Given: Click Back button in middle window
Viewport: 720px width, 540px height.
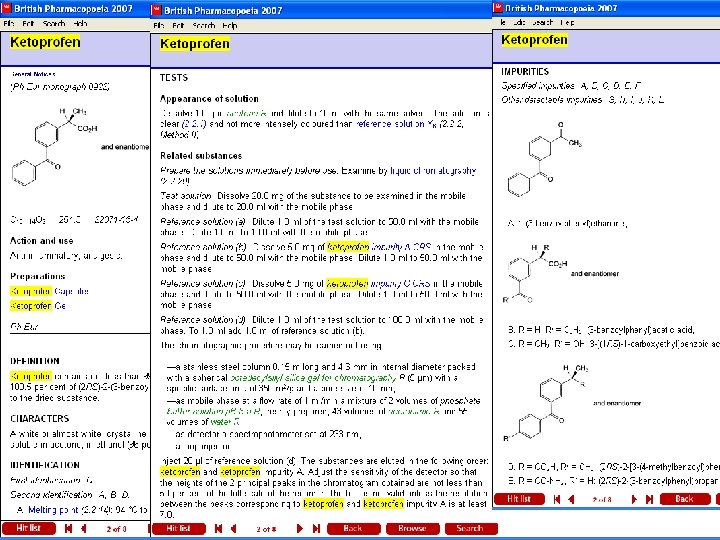Looking at the screenshot, I should [x=354, y=529].
